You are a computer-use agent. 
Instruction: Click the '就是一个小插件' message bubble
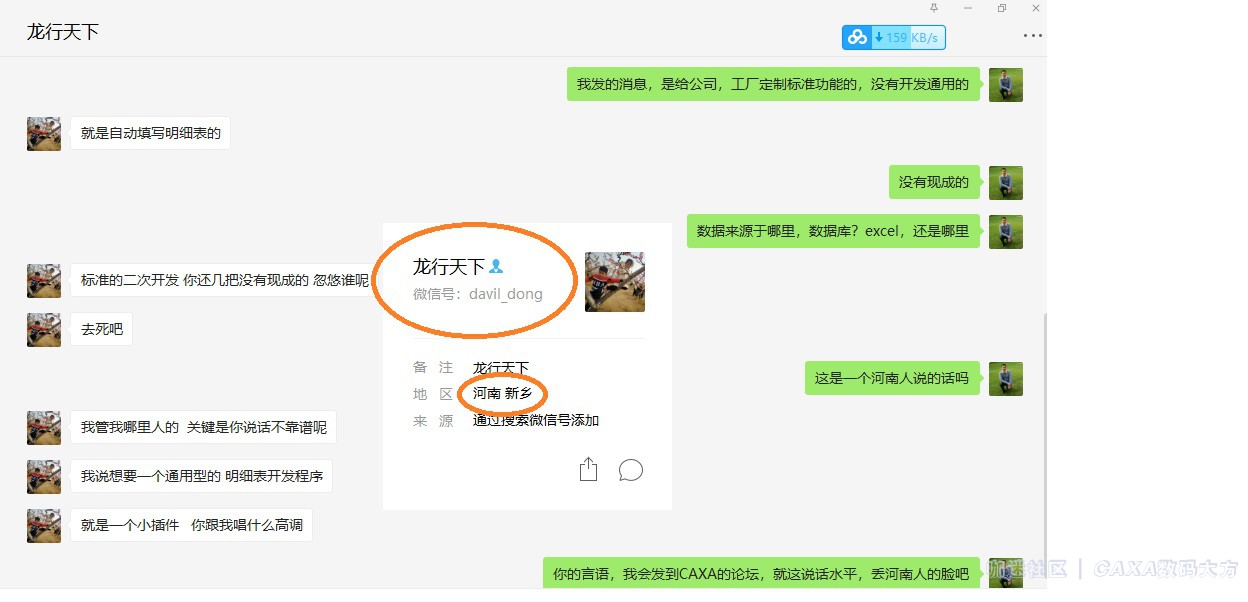pos(191,525)
